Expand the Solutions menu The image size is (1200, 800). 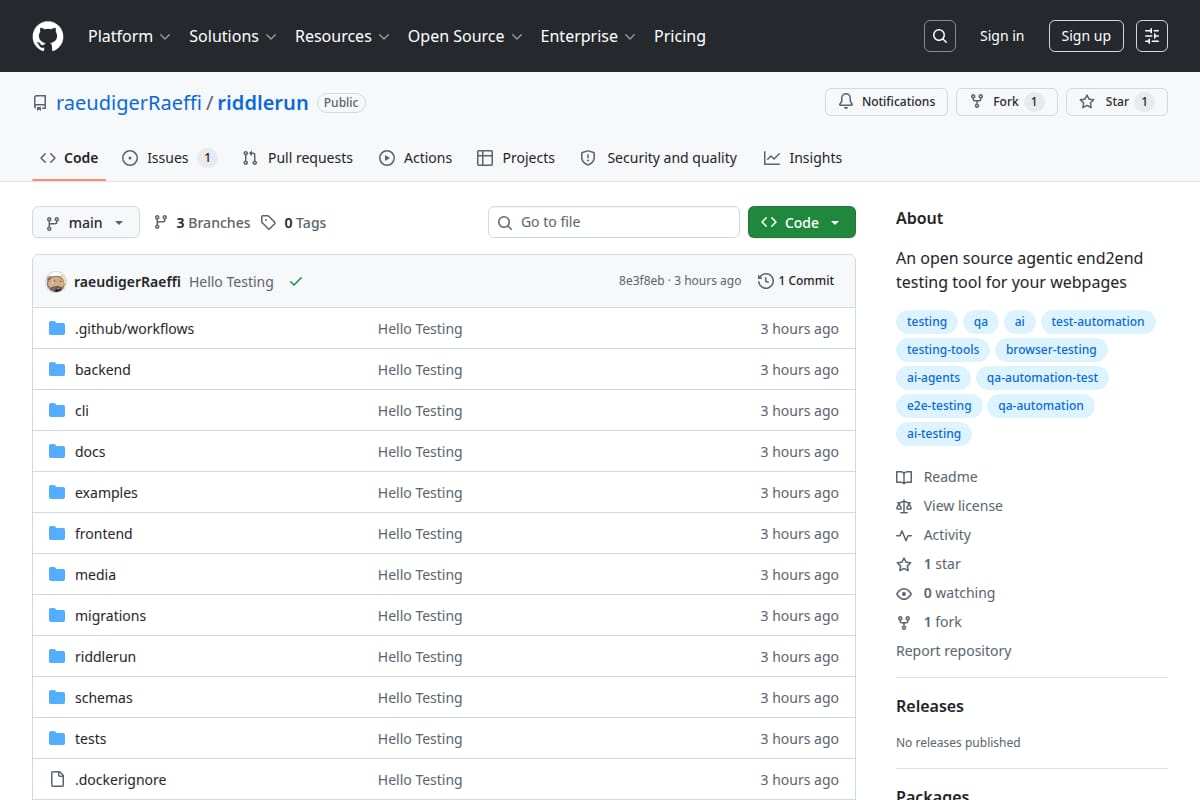click(x=232, y=36)
